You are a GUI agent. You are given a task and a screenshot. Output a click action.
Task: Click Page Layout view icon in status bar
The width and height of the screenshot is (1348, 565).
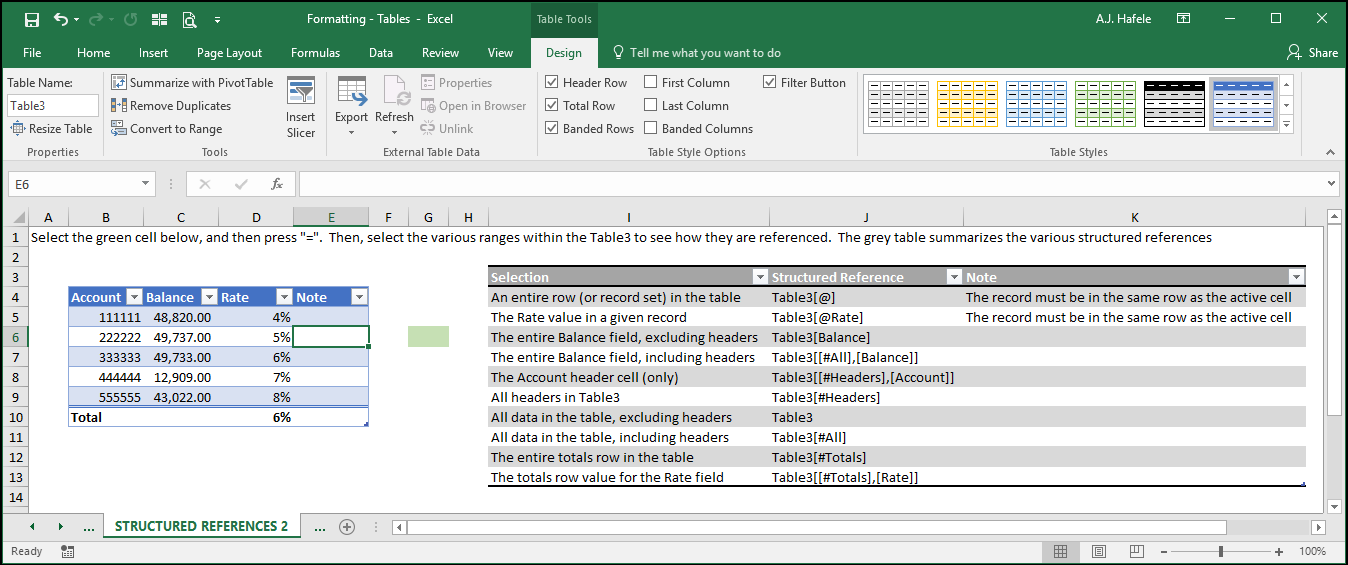tap(1098, 551)
